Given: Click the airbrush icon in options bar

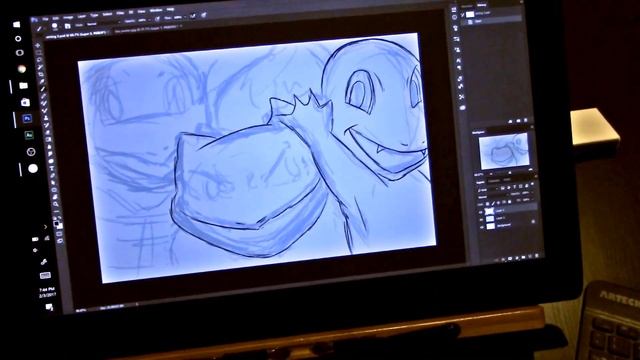Looking at the screenshot, I should tap(193, 16).
